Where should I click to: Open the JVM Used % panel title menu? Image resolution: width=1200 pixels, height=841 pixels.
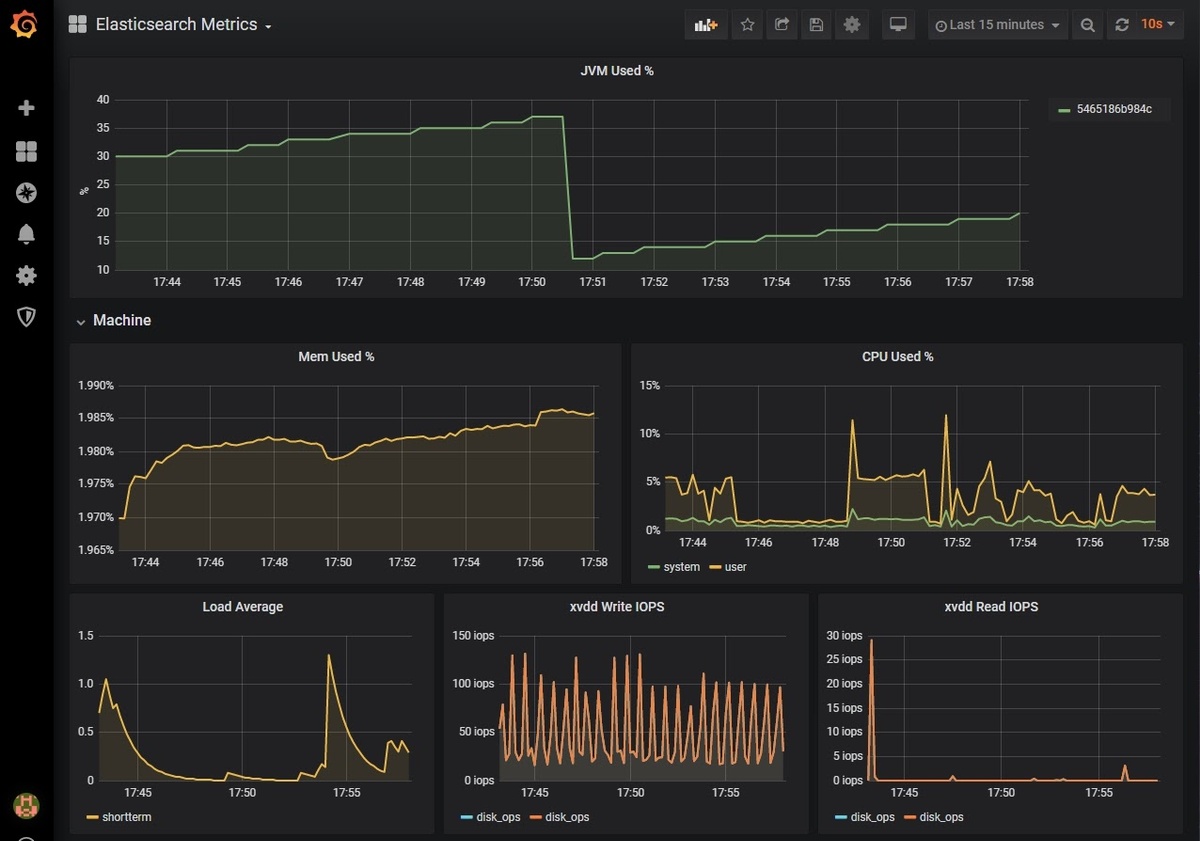point(617,71)
